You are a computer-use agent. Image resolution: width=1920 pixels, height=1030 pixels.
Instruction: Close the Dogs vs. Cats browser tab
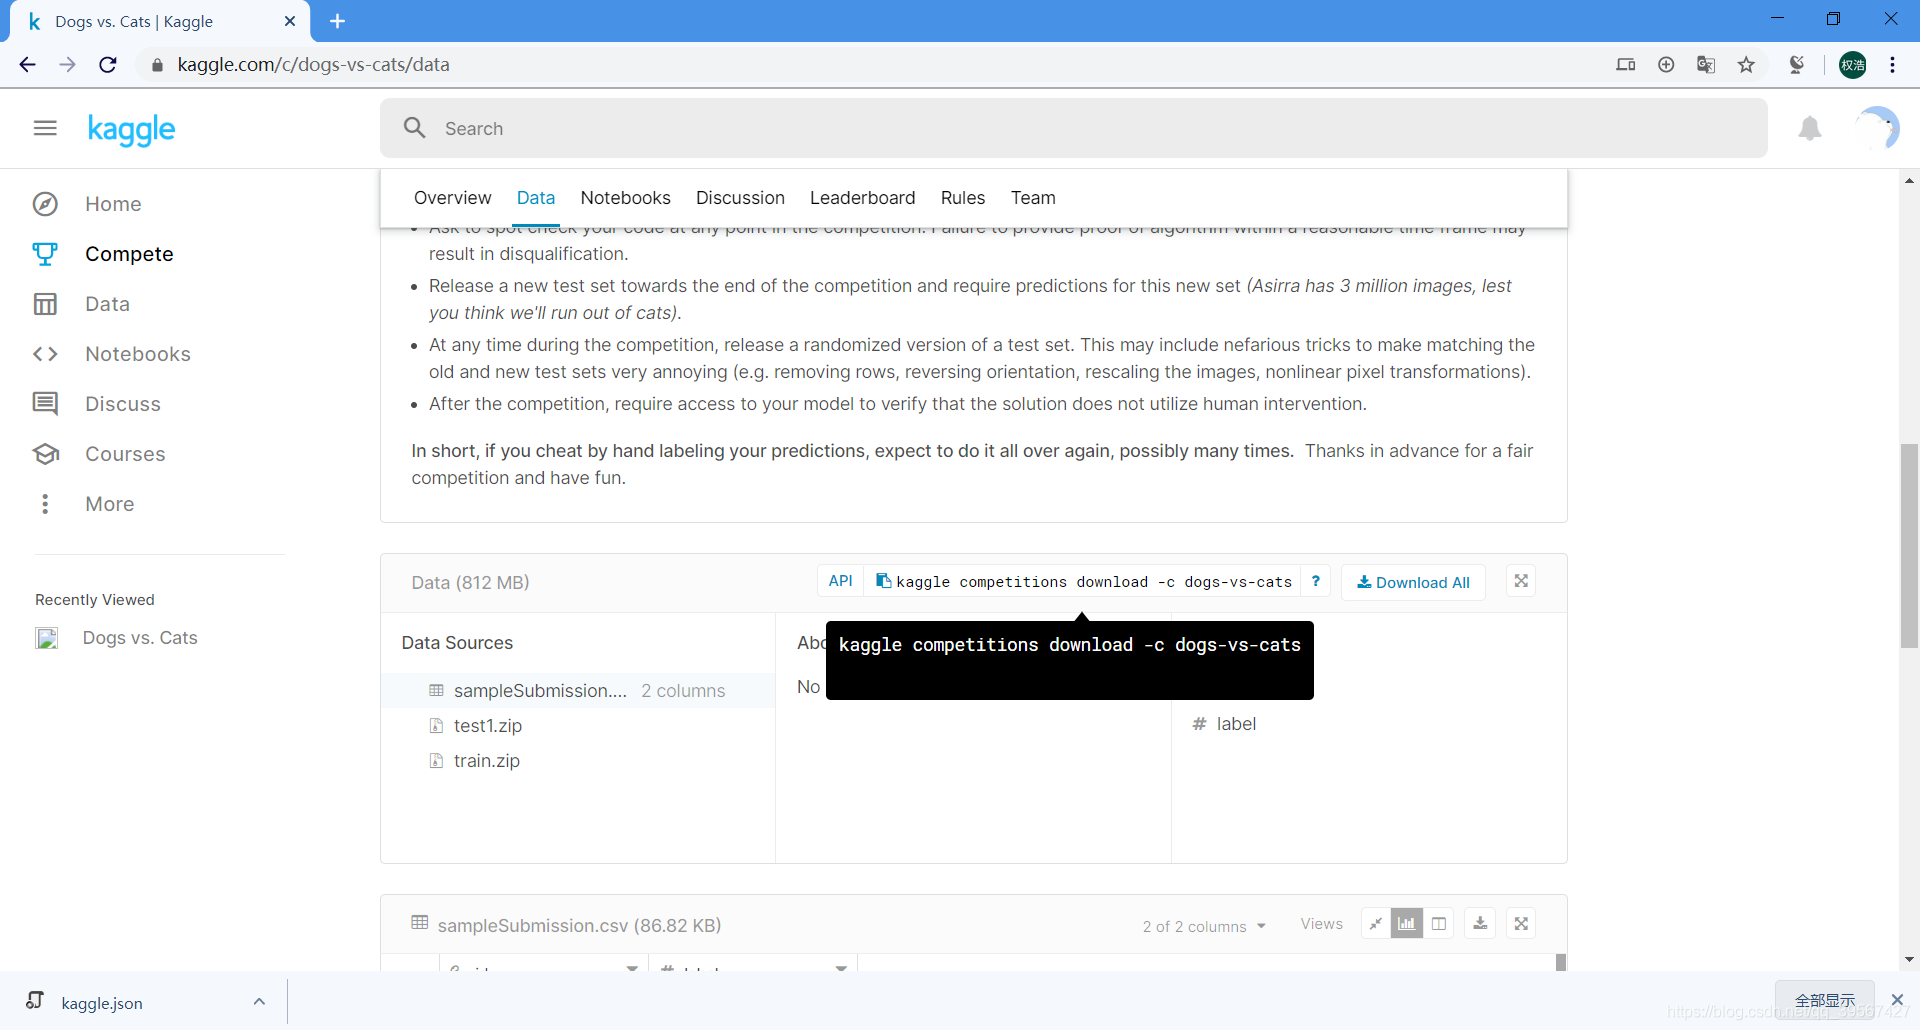point(290,21)
